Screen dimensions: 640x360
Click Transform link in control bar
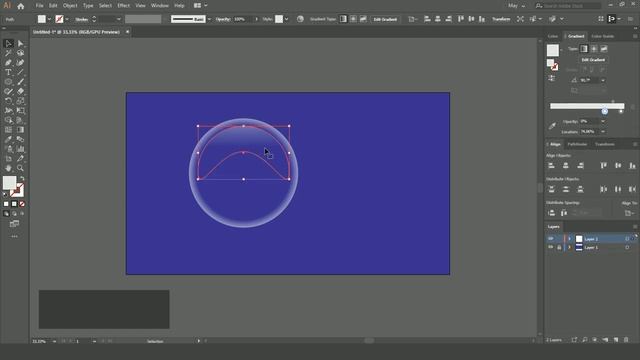pos(501,19)
